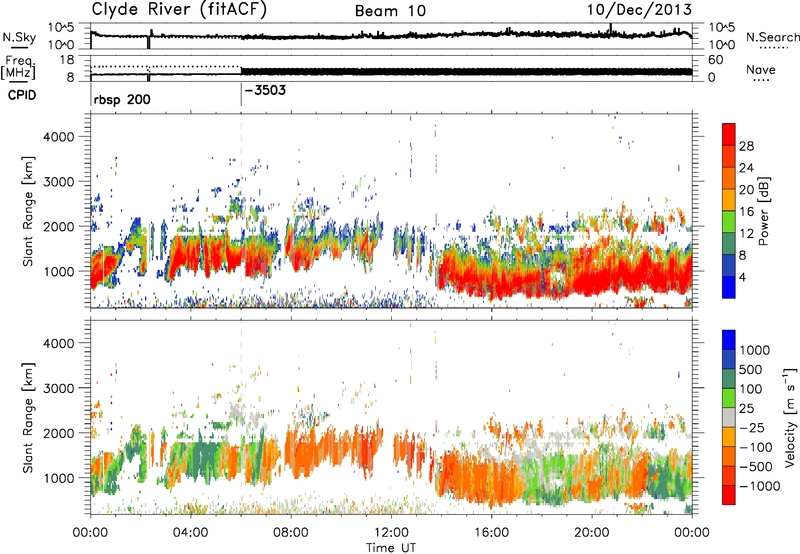The width and height of the screenshot is (800, 554).
Task: Click the final "00:00" label ending the time axis
Action: point(692,533)
